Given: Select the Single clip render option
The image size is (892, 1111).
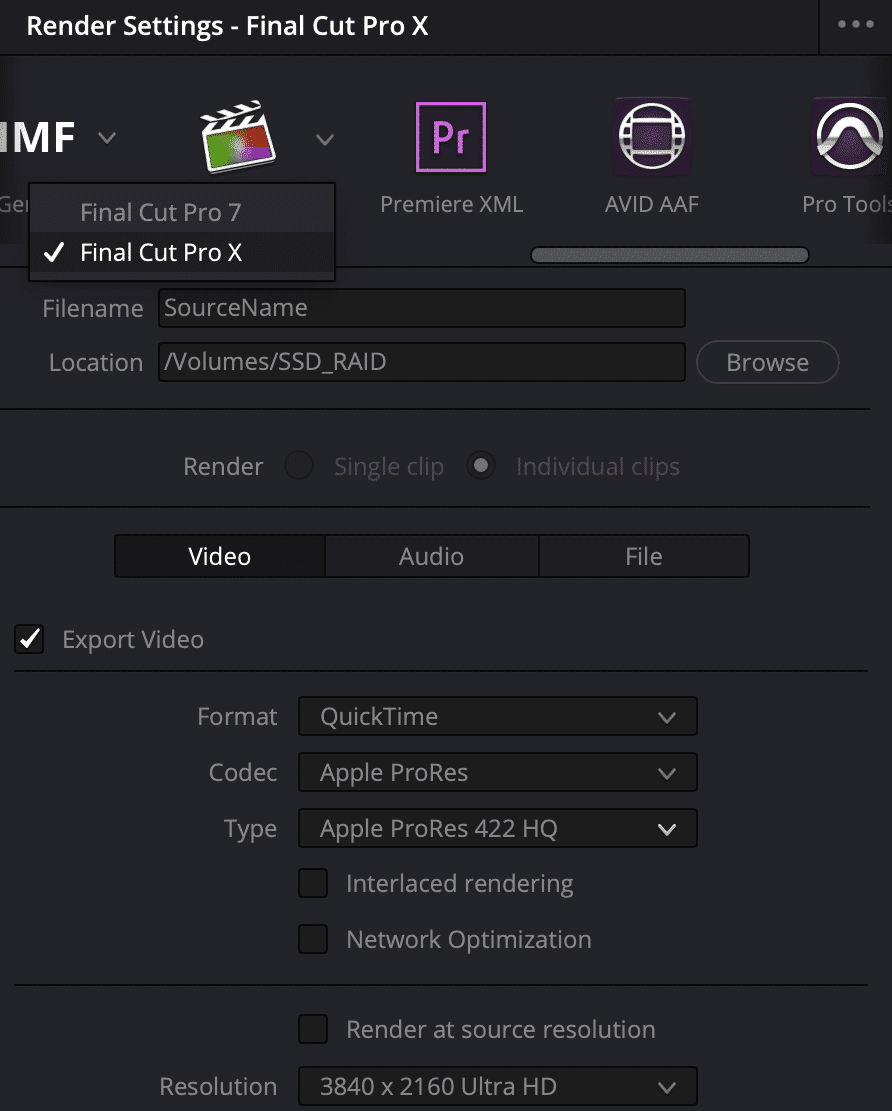Looking at the screenshot, I should click(300, 467).
